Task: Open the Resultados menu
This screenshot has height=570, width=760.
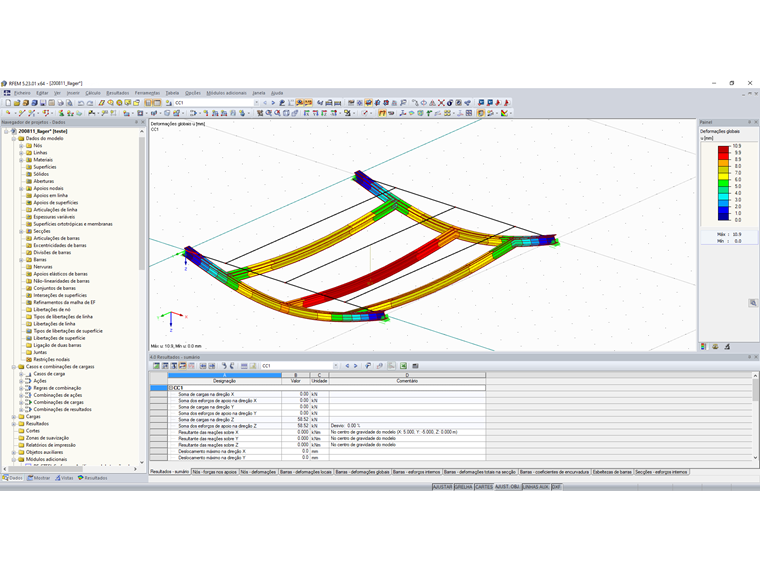Action: pyautogui.click(x=117, y=93)
